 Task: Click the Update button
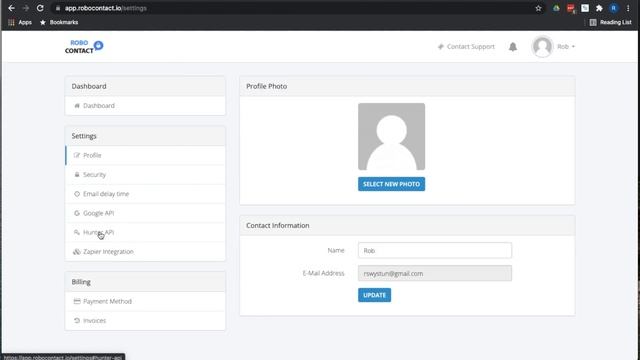point(374,295)
